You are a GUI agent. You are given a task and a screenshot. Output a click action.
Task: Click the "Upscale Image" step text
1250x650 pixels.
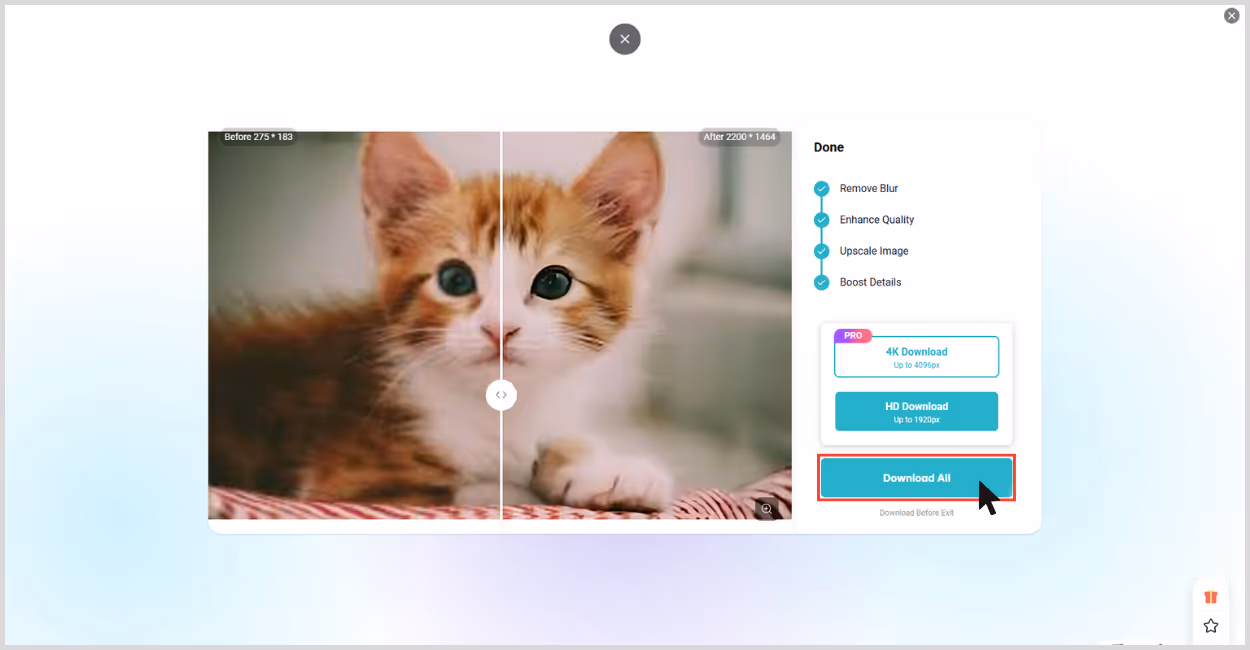point(874,251)
